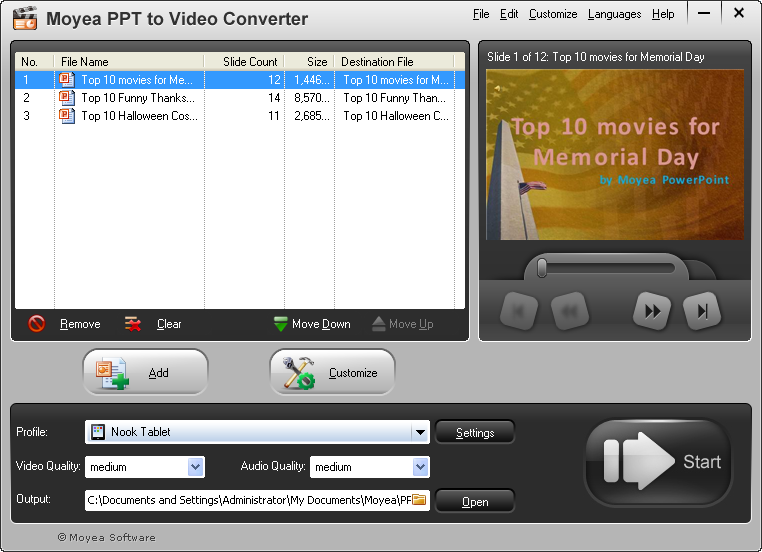Go to previous slide in preview
Image resolution: width=762 pixels, height=552 pixels.
(570, 311)
